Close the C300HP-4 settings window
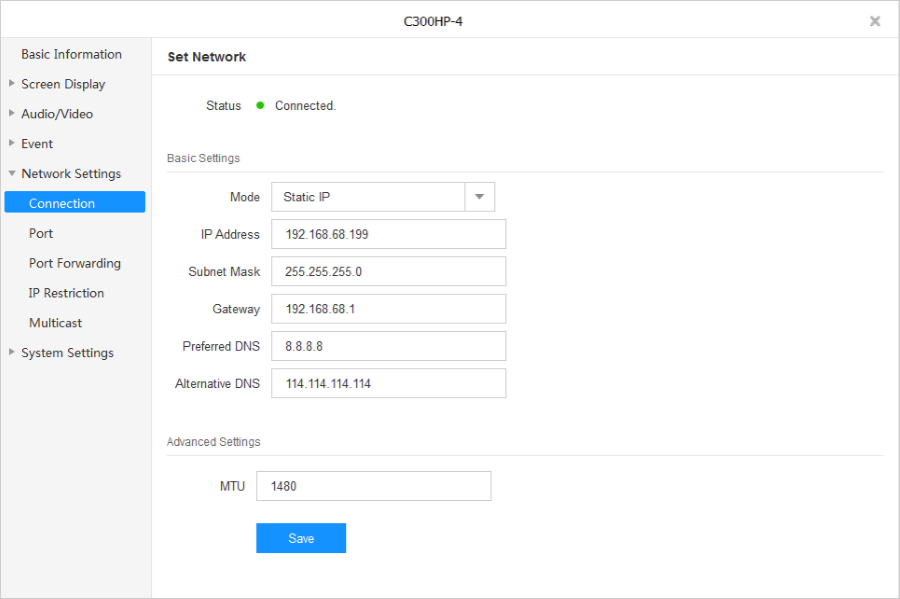This screenshot has width=900, height=599. (x=875, y=21)
